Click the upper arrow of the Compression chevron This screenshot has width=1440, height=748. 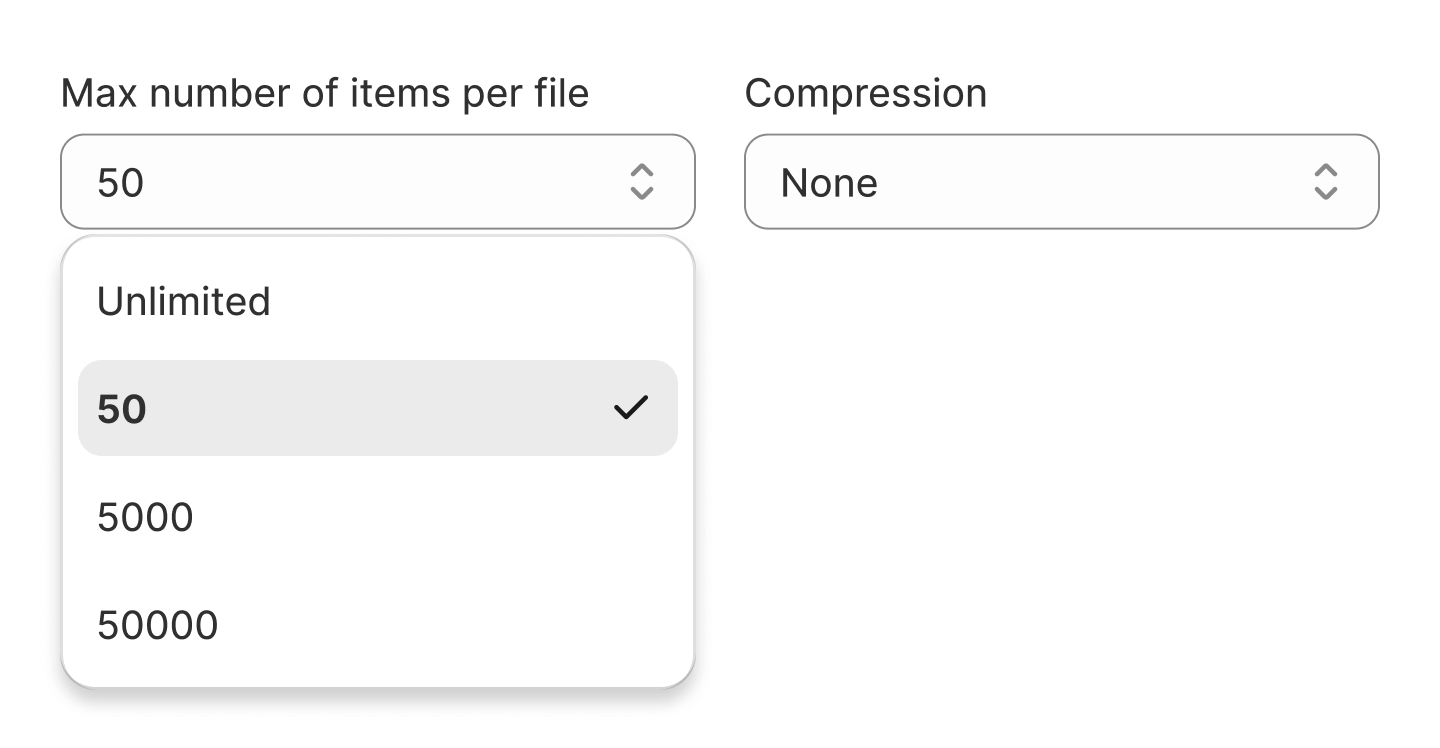(1325, 171)
